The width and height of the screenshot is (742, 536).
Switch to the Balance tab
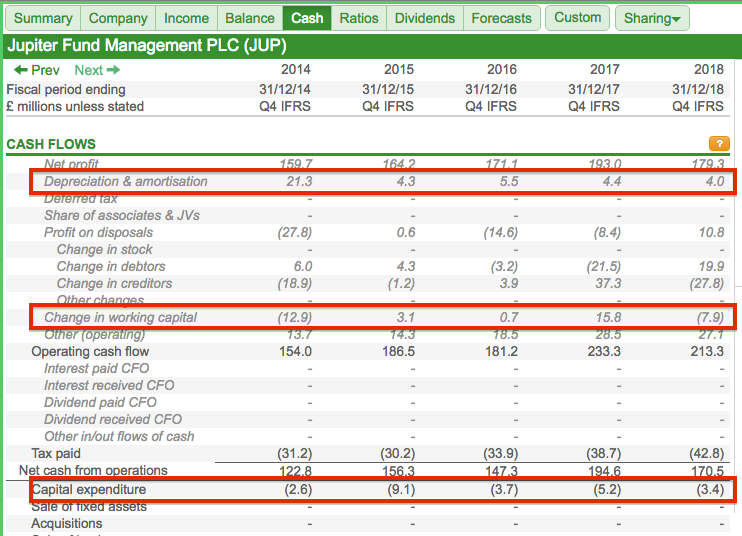coord(250,18)
